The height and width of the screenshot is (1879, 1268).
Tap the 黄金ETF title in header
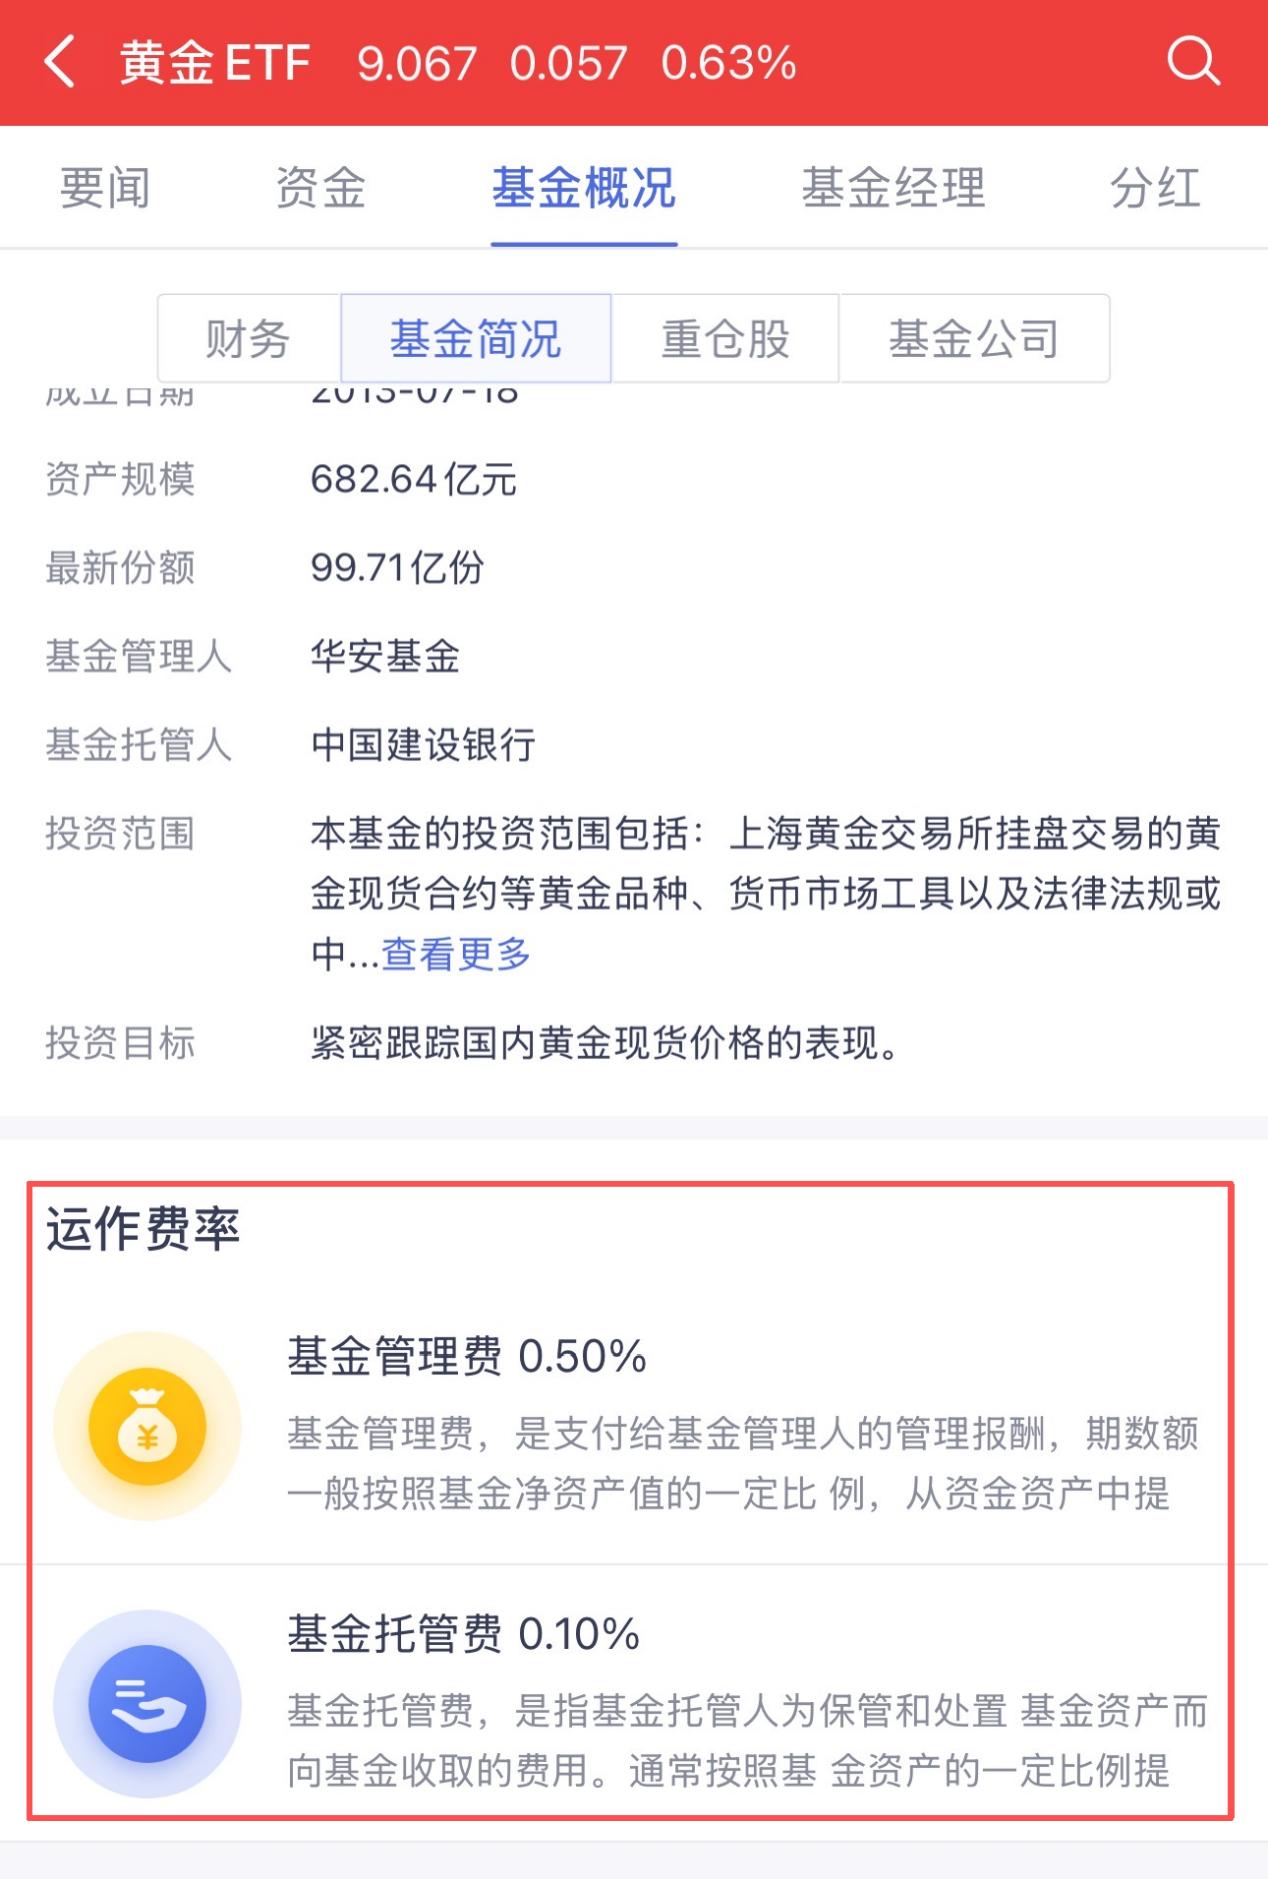(215, 64)
